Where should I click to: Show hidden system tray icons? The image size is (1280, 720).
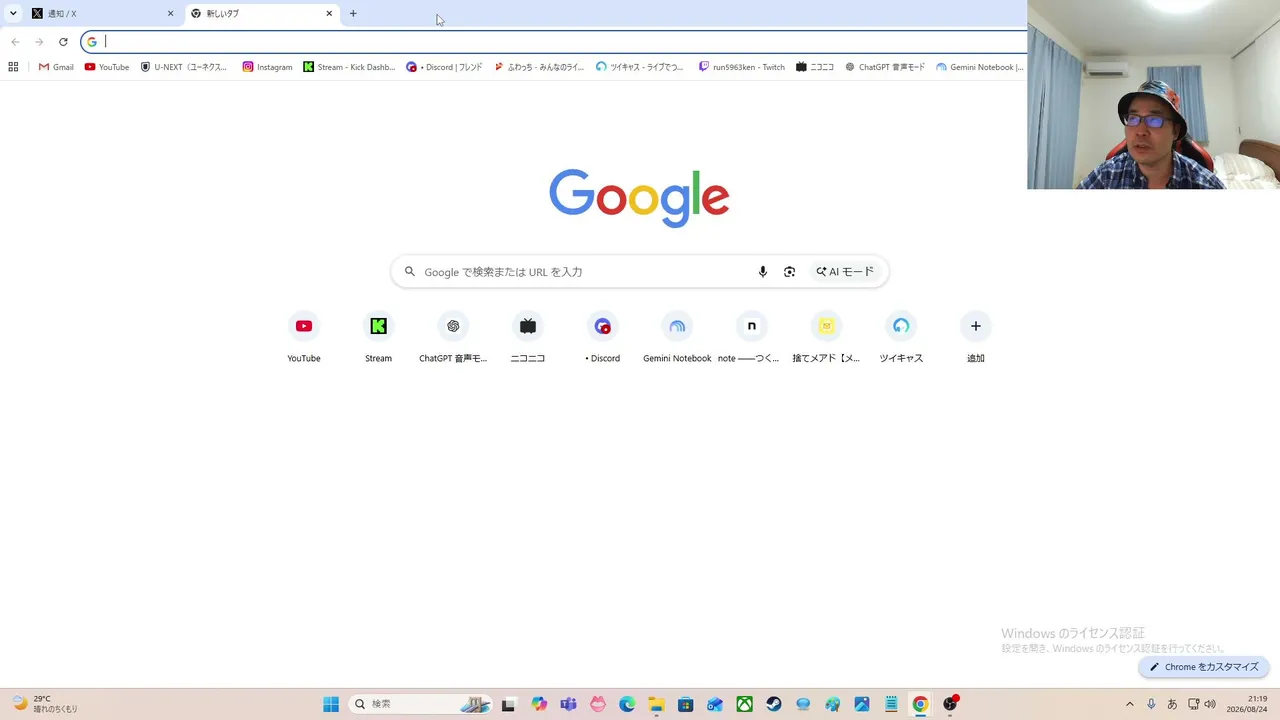[1130, 704]
